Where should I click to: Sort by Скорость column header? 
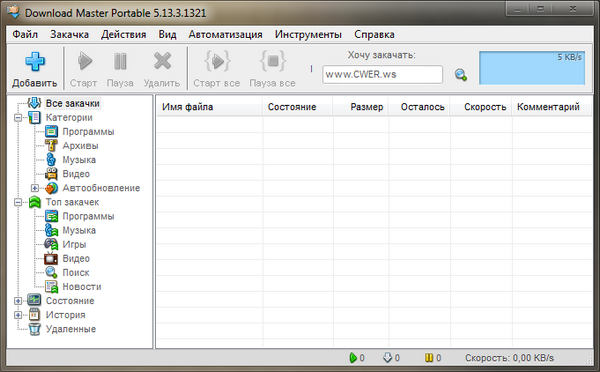(x=481, y=107)
